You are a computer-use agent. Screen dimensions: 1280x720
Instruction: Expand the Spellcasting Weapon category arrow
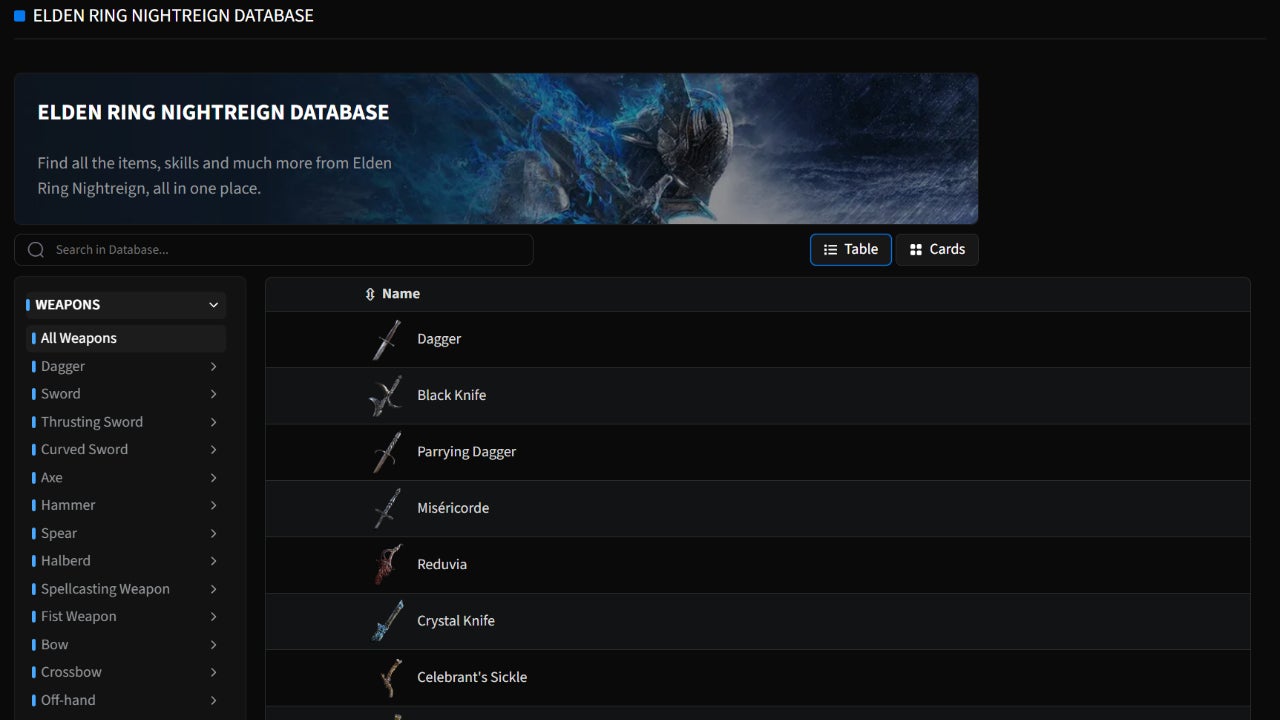pyautogui.click(x=213, y=589)
